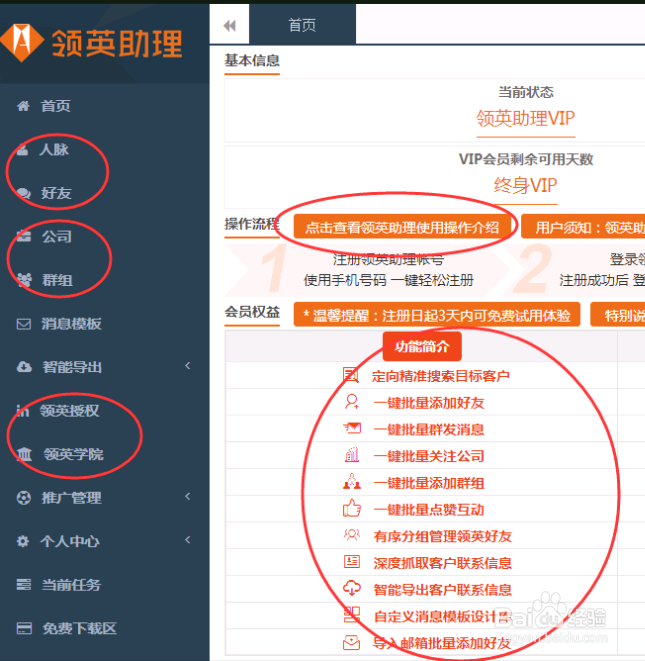Click the inbox icon for 导入邮箱批量添加好友

click(x=352, y=642)
